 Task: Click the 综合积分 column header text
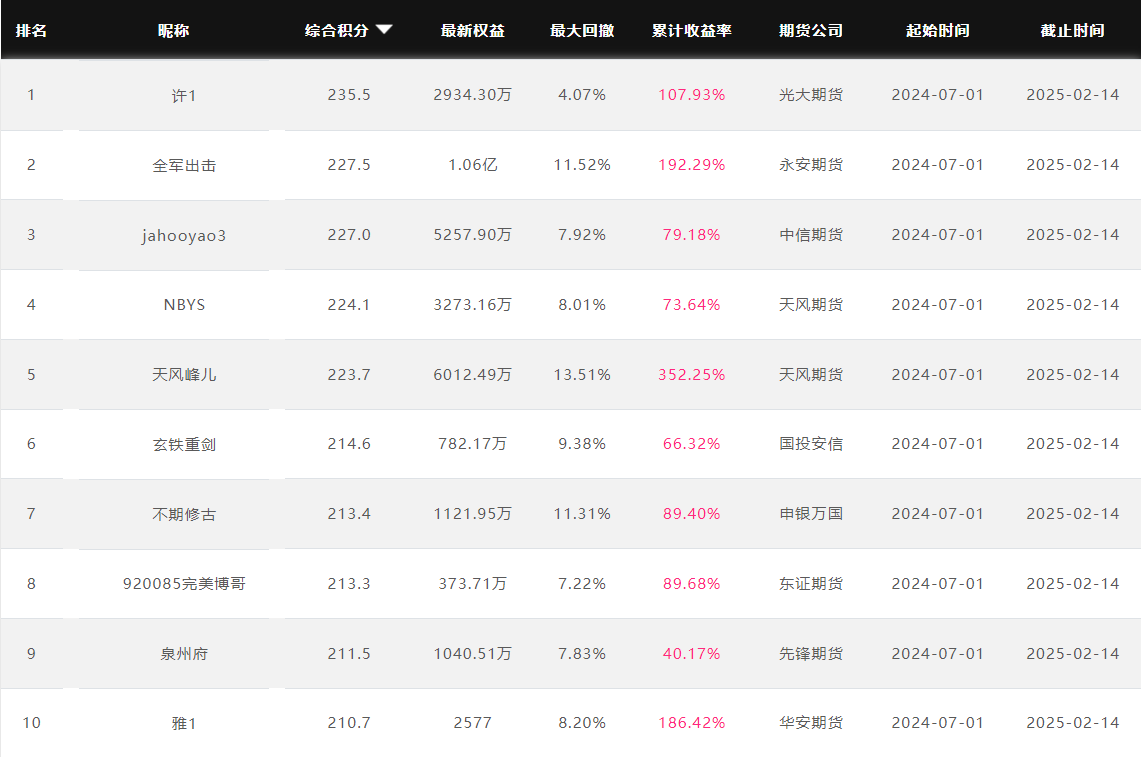pos(336,31)
